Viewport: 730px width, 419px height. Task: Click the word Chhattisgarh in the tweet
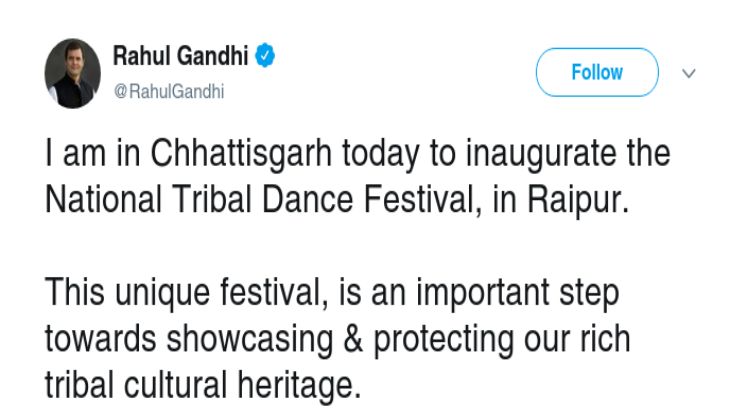click(241, 155)
